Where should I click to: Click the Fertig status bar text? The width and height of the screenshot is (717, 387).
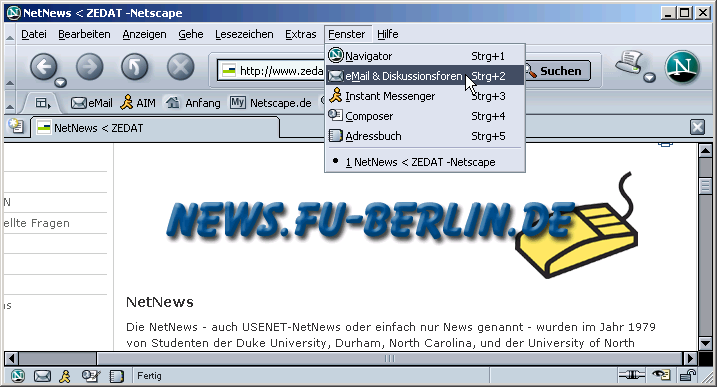click(x=149, y=376)
